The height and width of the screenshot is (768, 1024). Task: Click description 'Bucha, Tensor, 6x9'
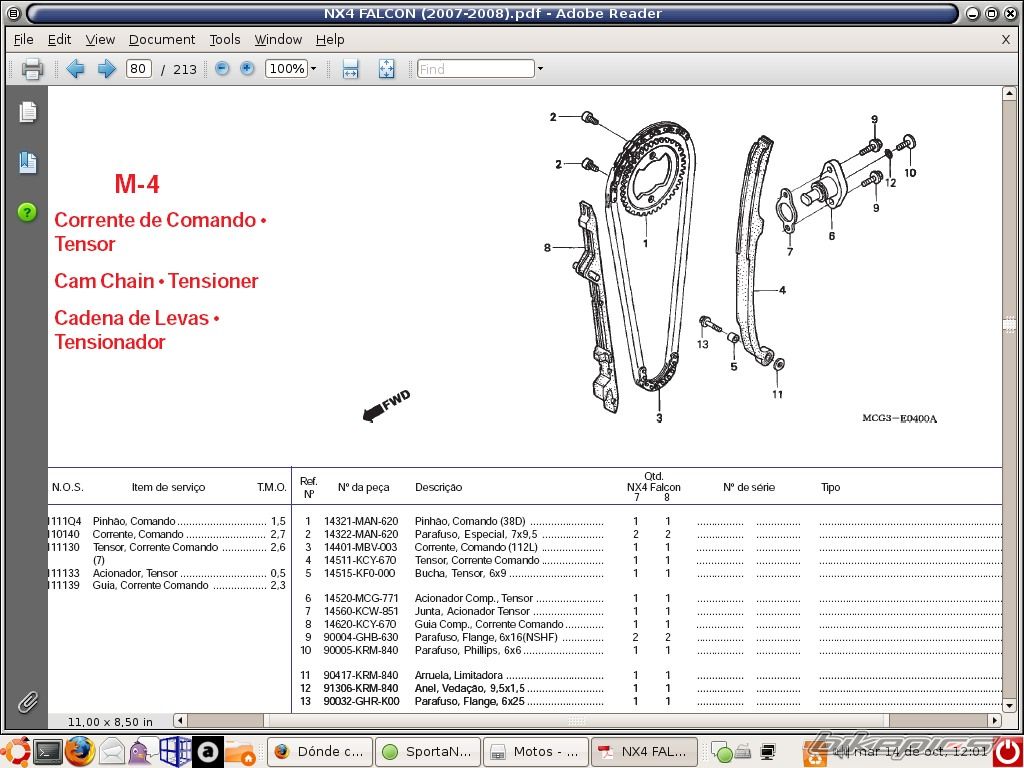(460, 573)
